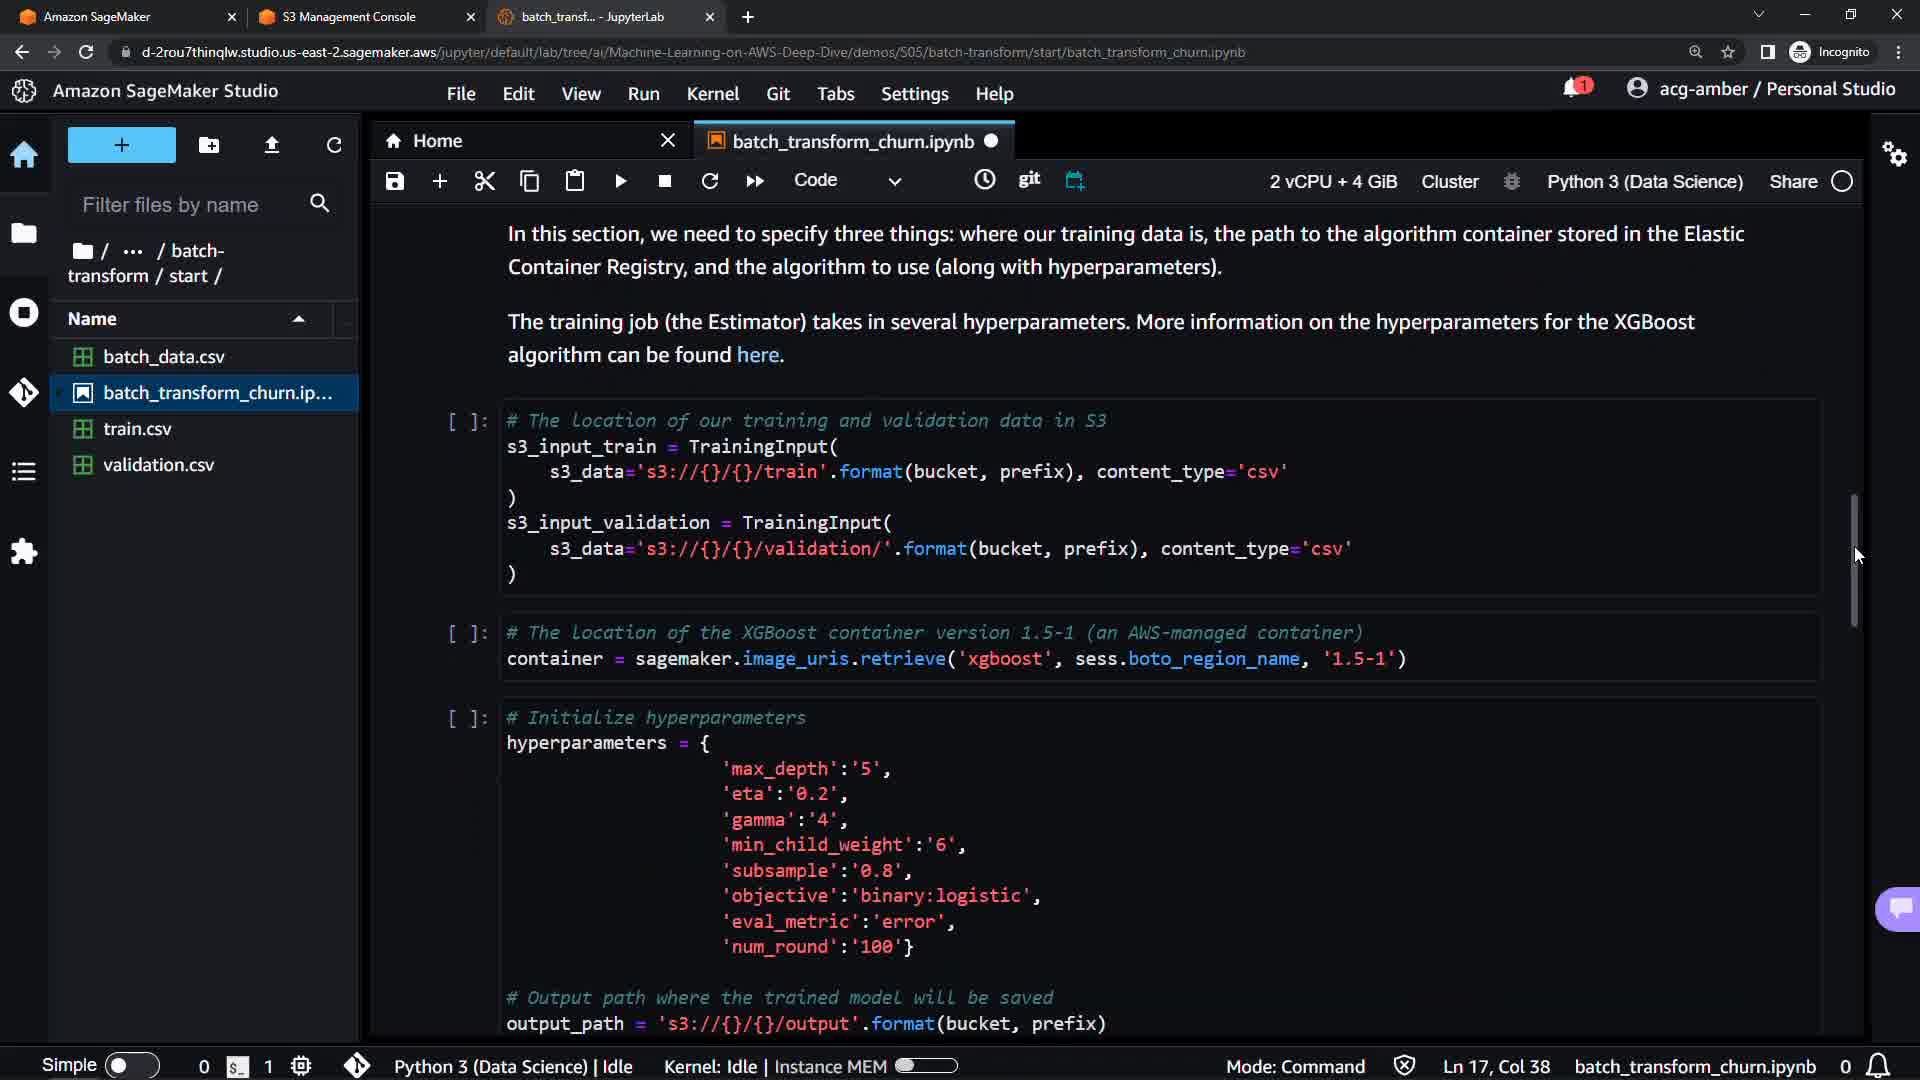The image size is (1920, 1080).
Task: Click the notebook vertical scrollbar thumb
Action: click(x=1853, y=560)
